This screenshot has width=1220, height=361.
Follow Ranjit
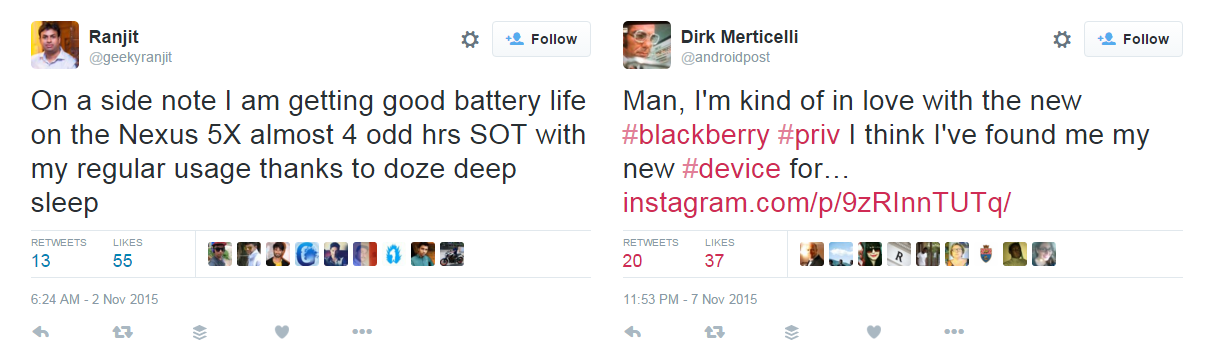541,39
